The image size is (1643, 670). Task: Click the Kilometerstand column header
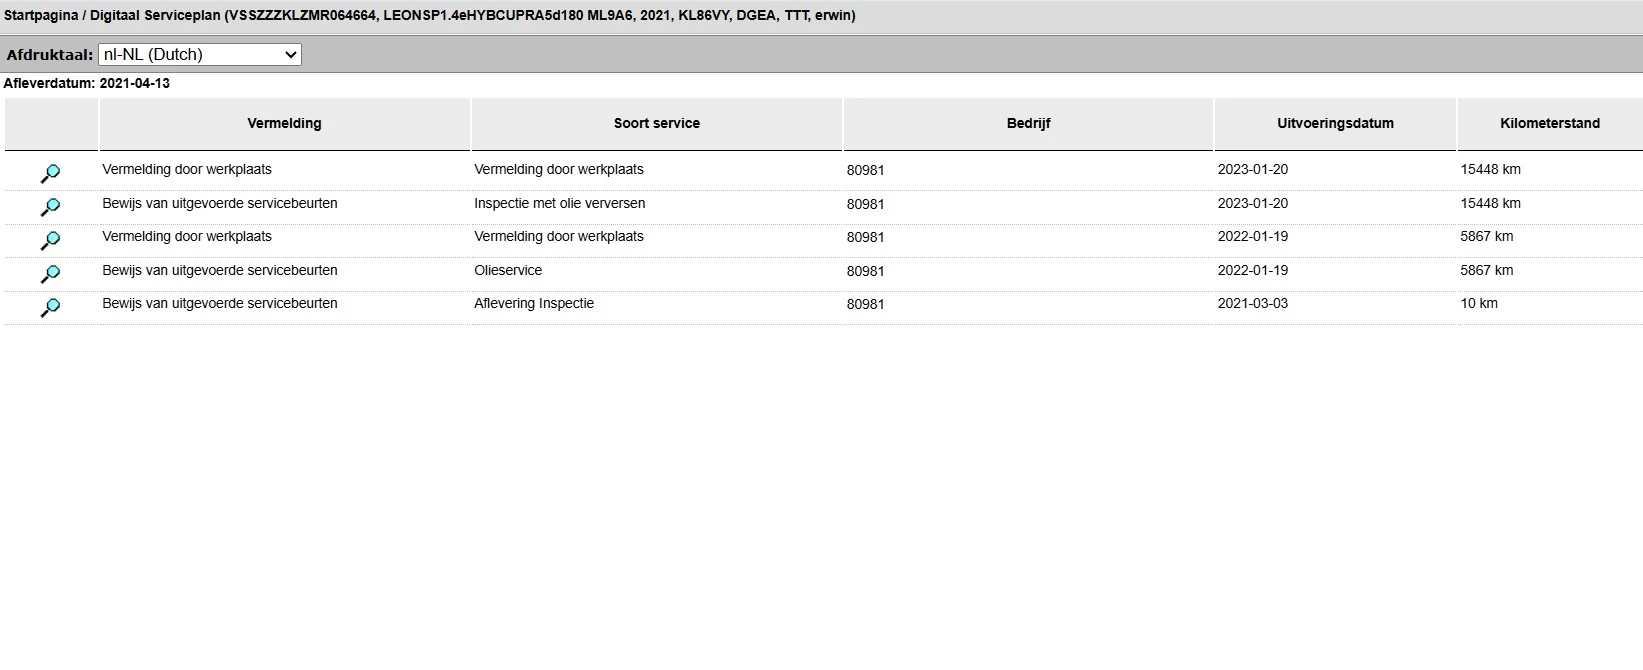(x=1549, y=124)
